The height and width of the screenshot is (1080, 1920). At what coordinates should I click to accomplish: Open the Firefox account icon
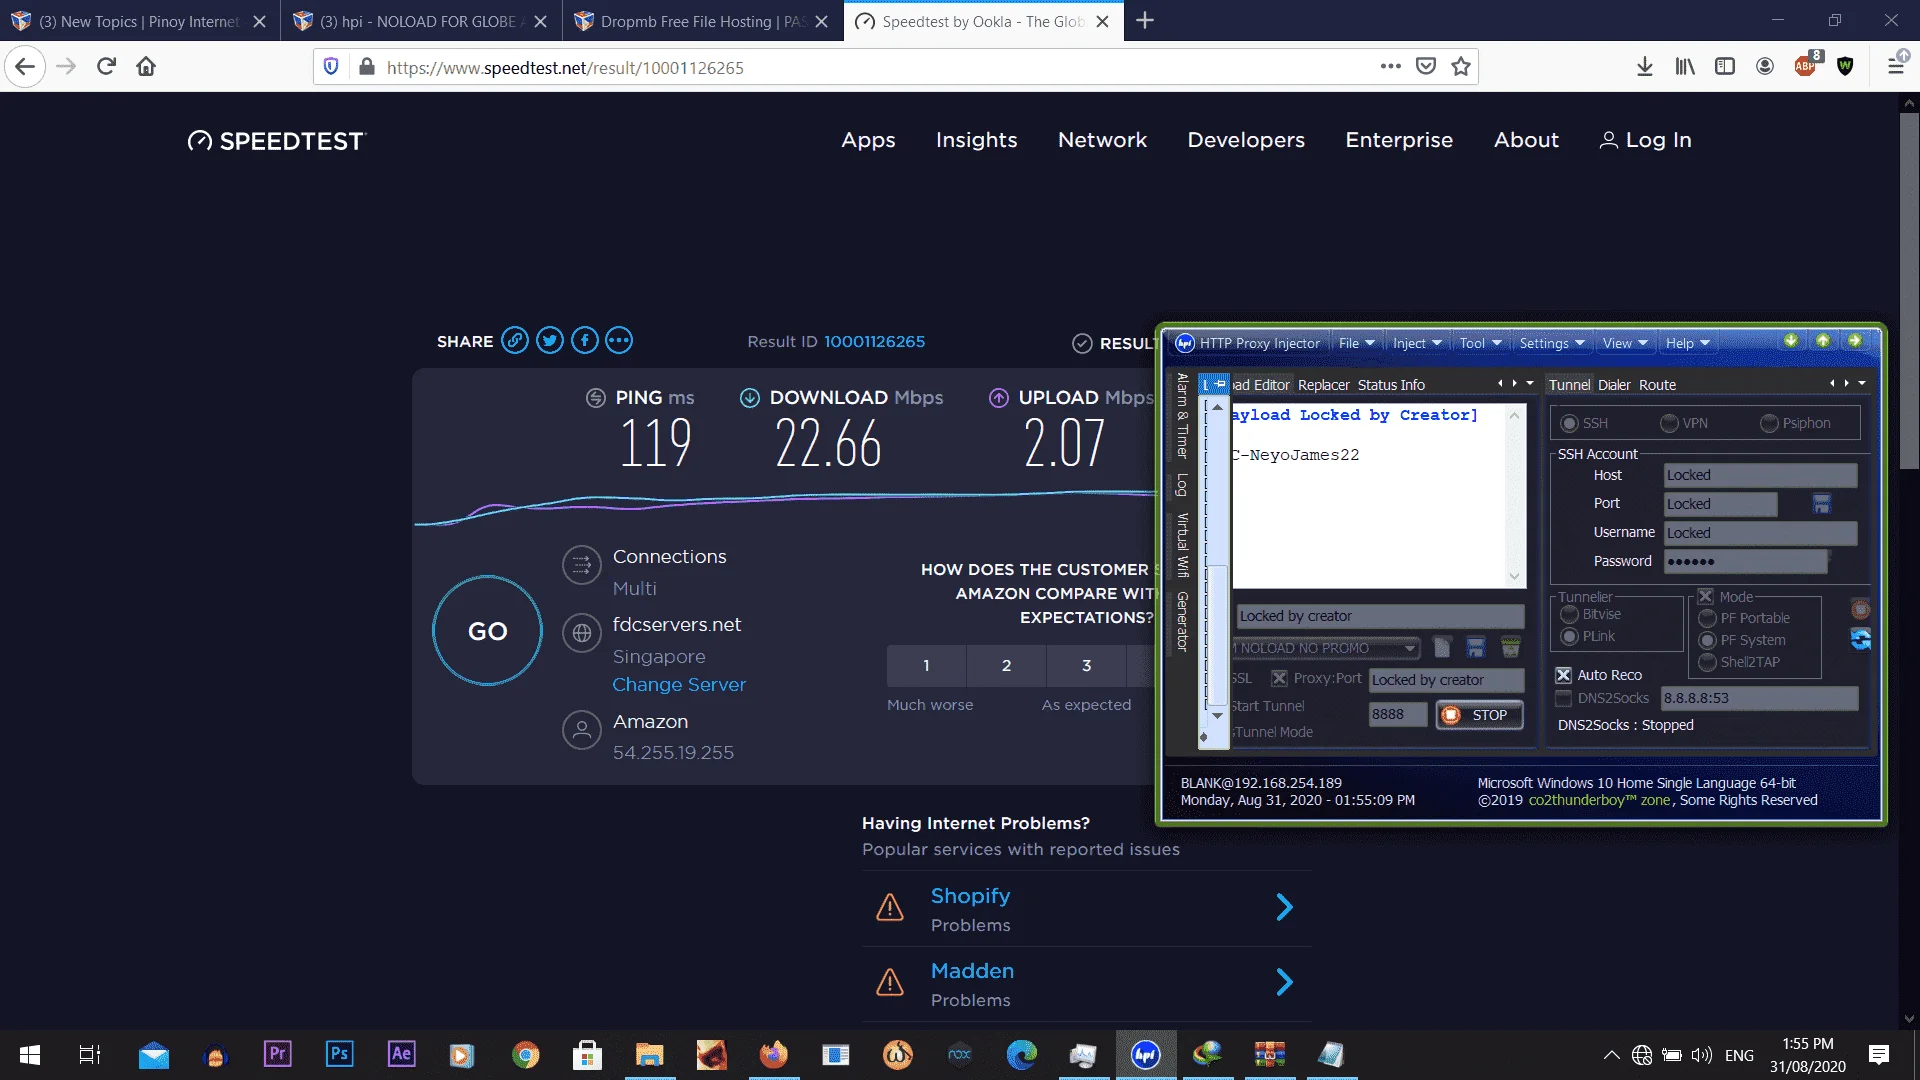(1765, 67)
